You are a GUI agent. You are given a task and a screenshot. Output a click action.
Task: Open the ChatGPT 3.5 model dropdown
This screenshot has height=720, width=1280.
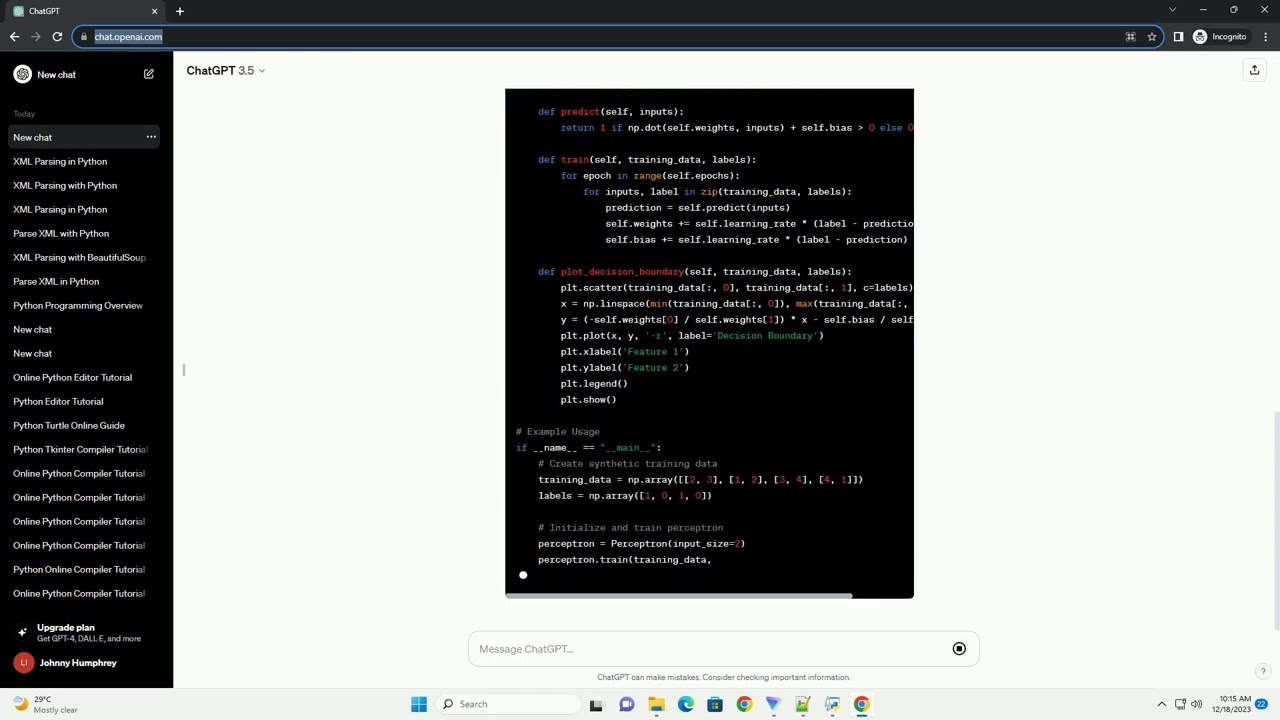pos(226,71)
